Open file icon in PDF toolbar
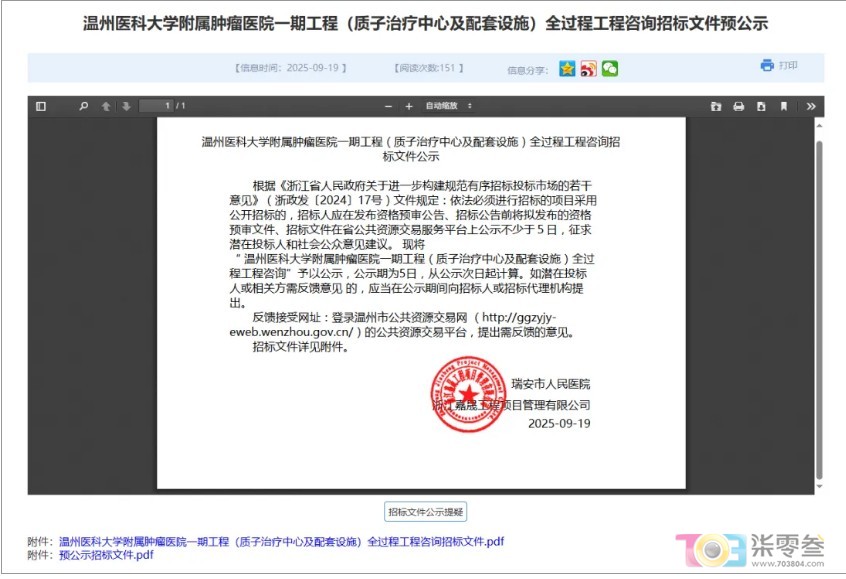This screenshot has height=579, width=846. pos(716,106)
